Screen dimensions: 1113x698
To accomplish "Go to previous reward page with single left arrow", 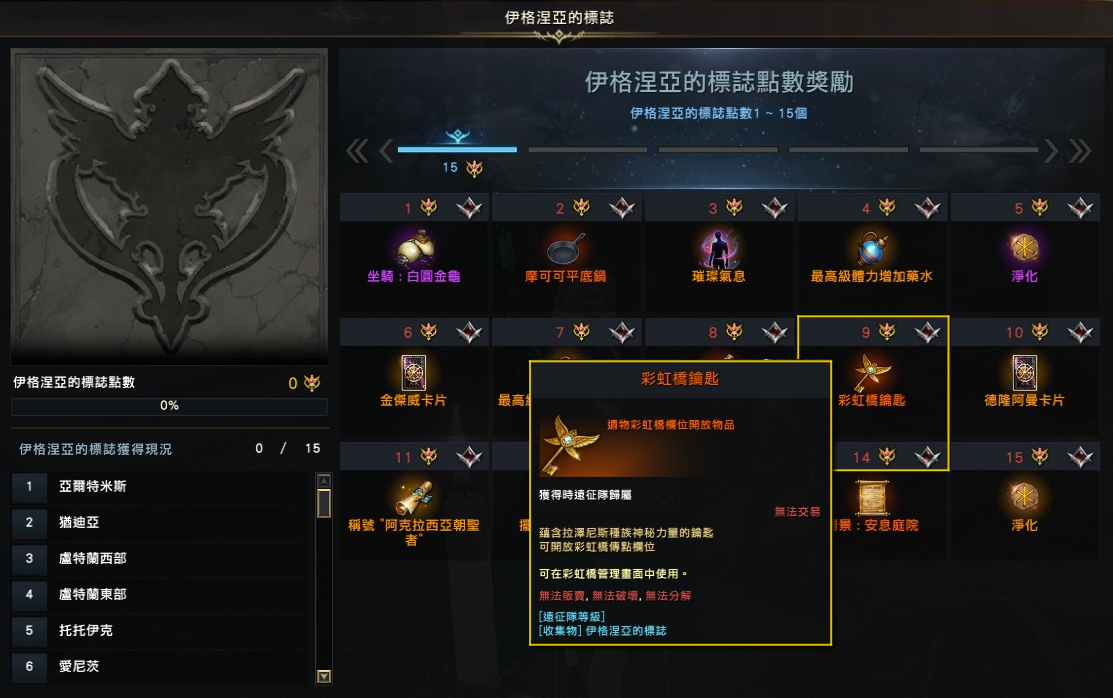I will (x=386, y=150).
